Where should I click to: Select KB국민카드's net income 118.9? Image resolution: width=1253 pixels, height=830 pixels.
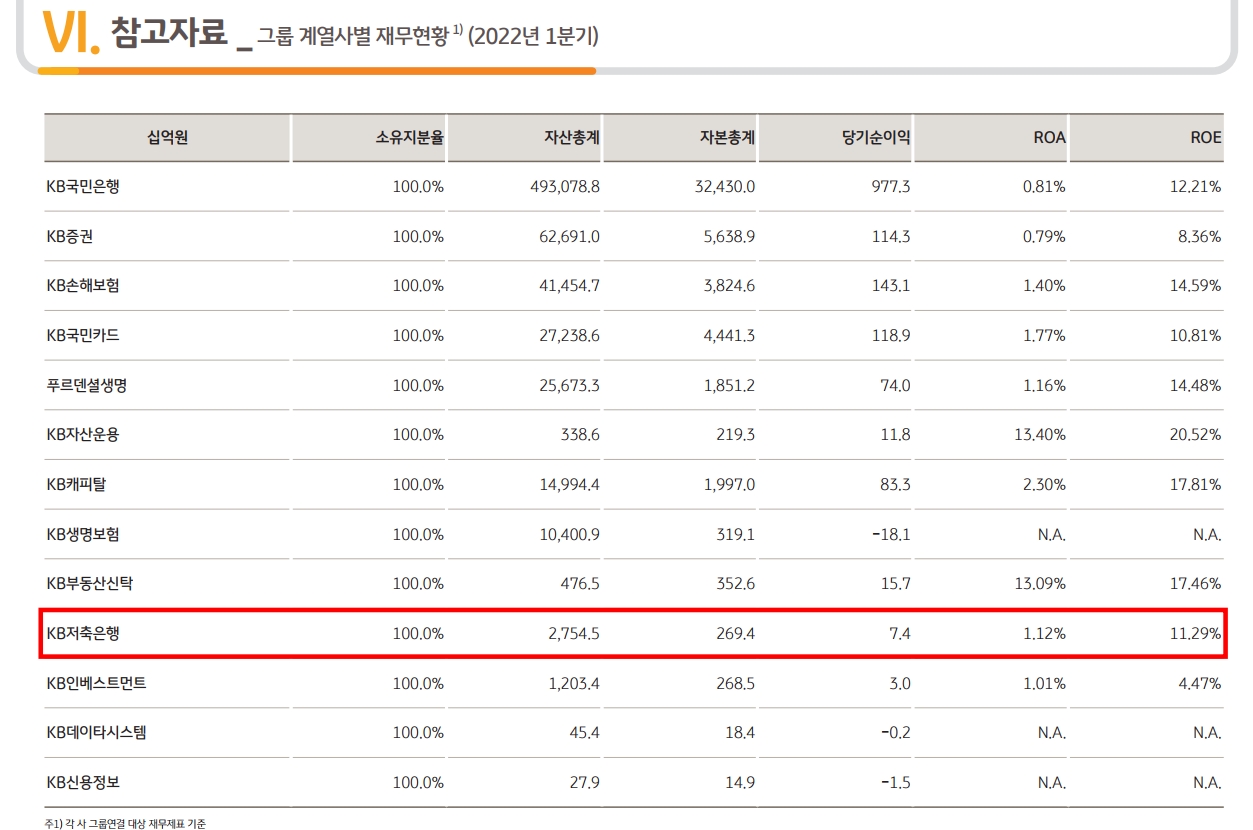tap(892, 336)
